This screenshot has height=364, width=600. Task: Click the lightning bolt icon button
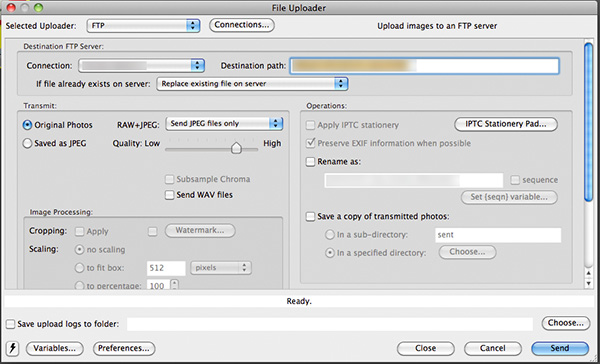point(12,348)
